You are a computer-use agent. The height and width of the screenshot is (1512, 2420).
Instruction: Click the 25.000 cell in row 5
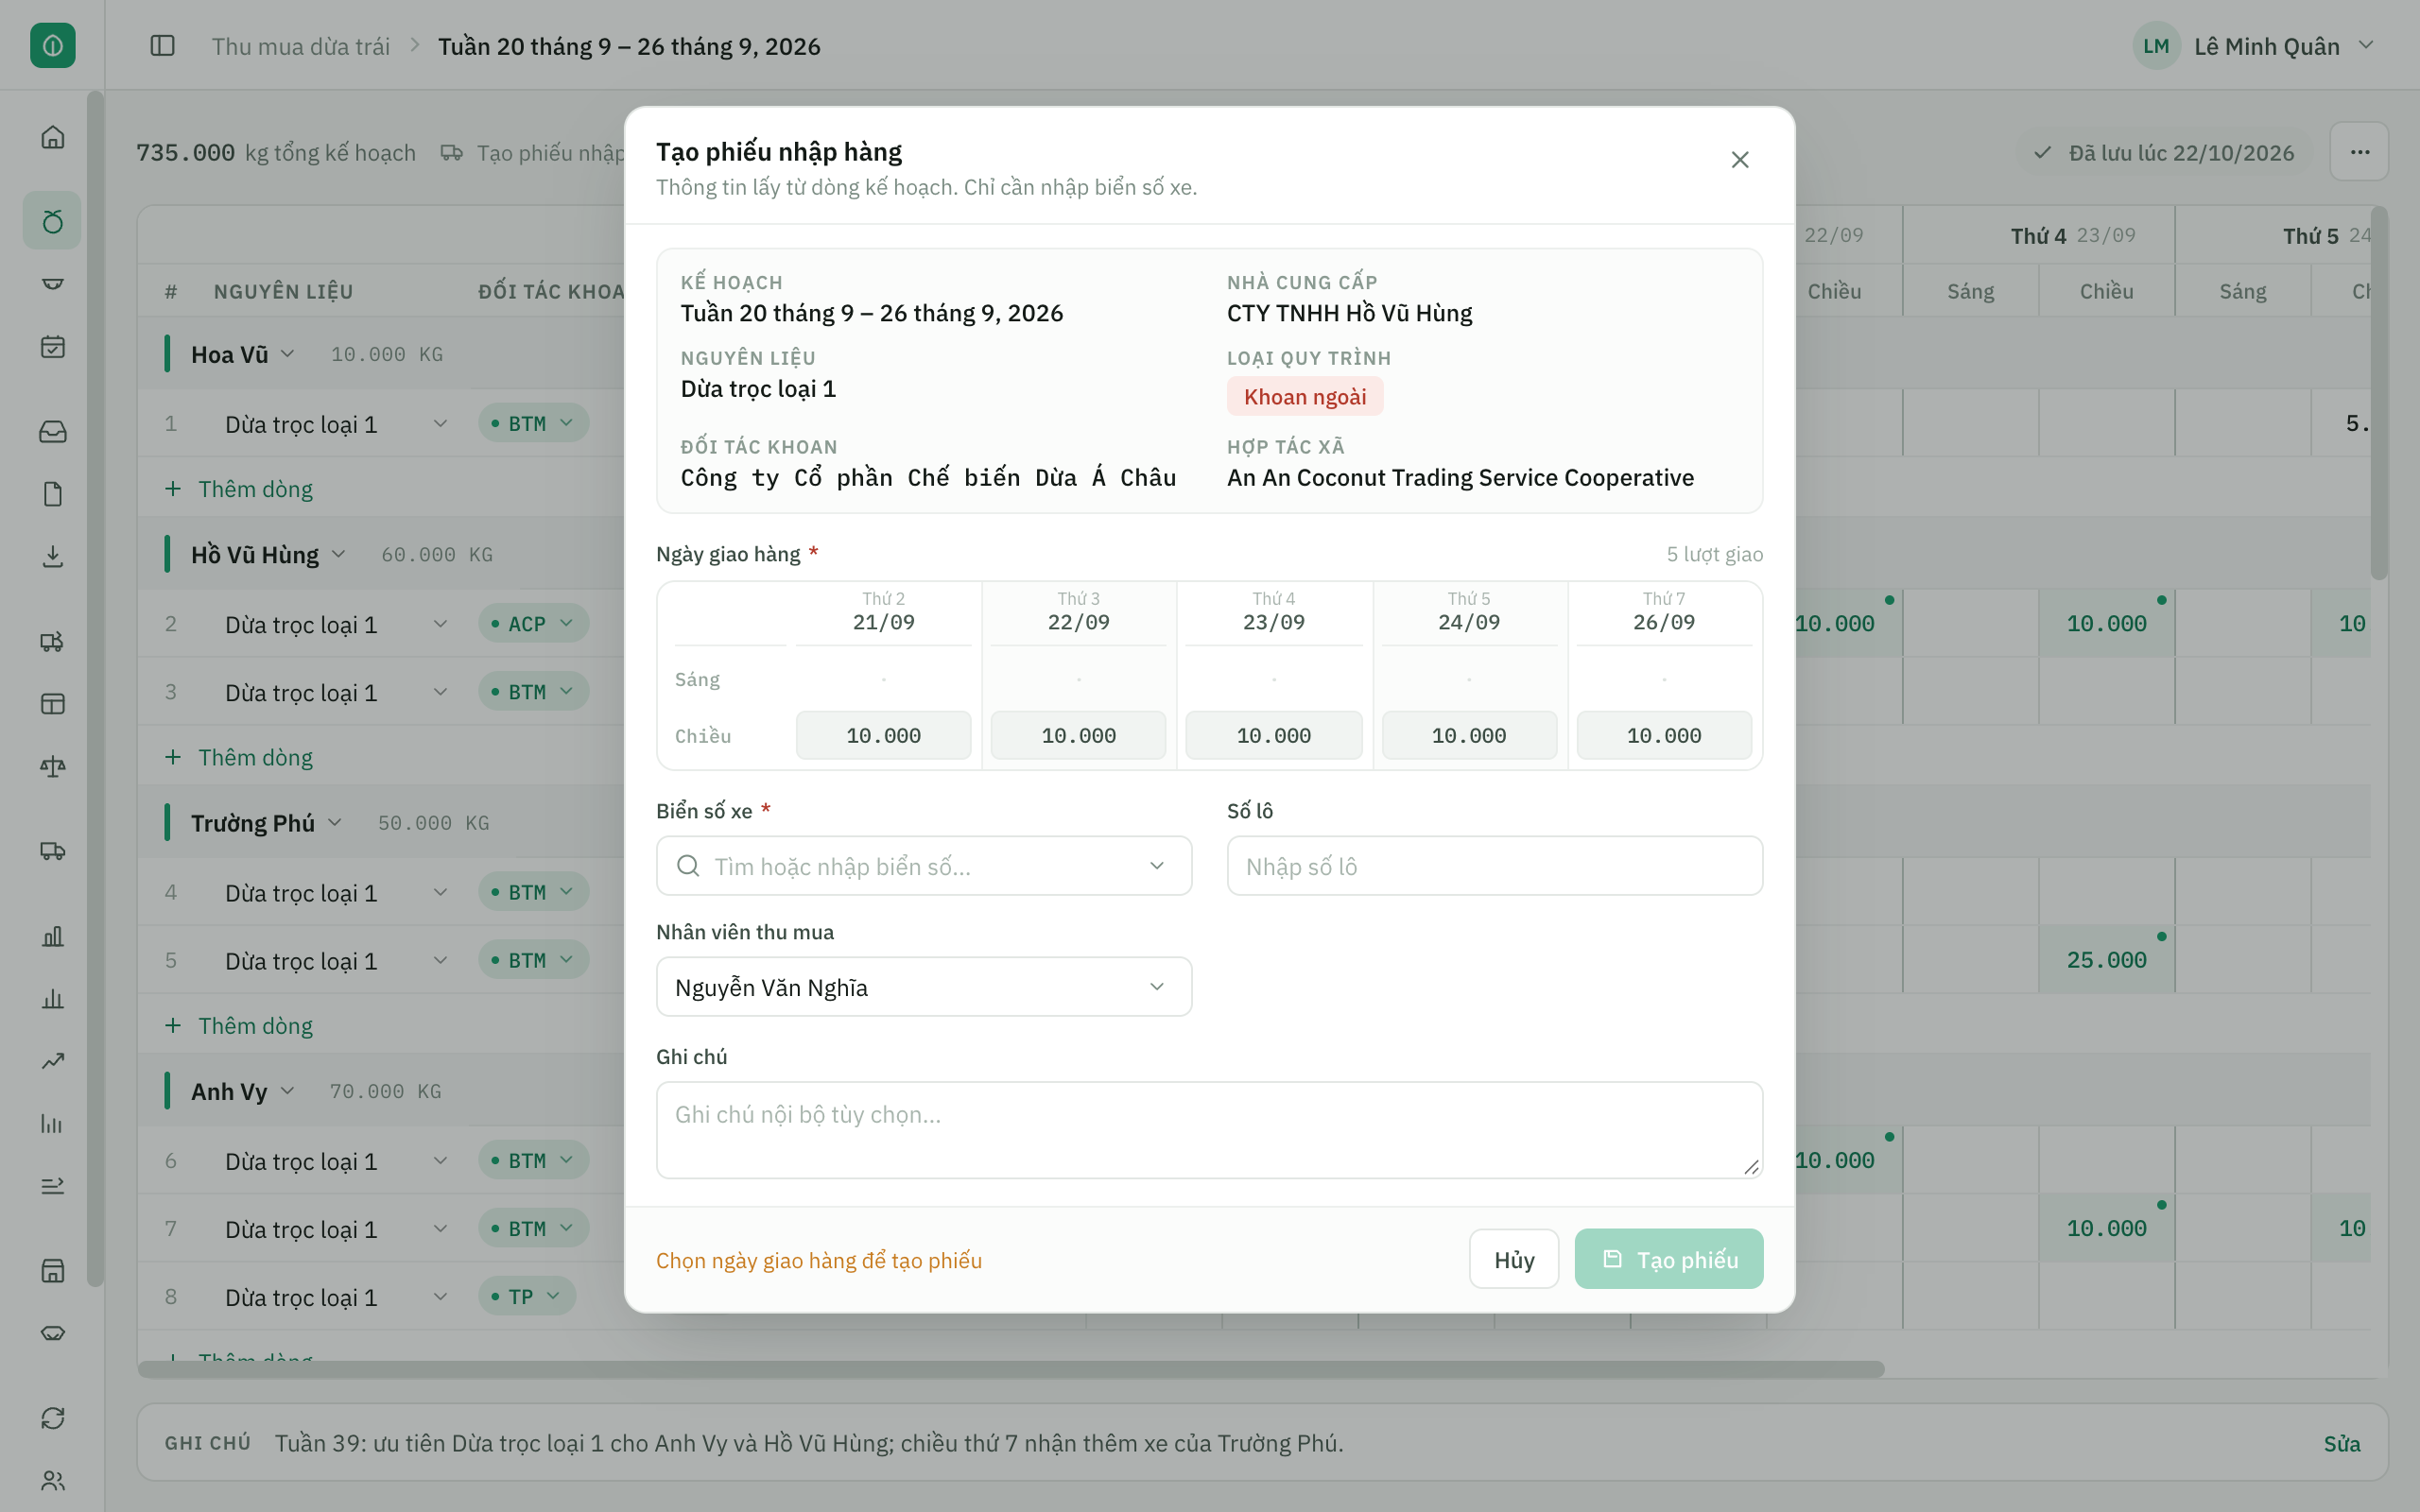(2106, 960)
